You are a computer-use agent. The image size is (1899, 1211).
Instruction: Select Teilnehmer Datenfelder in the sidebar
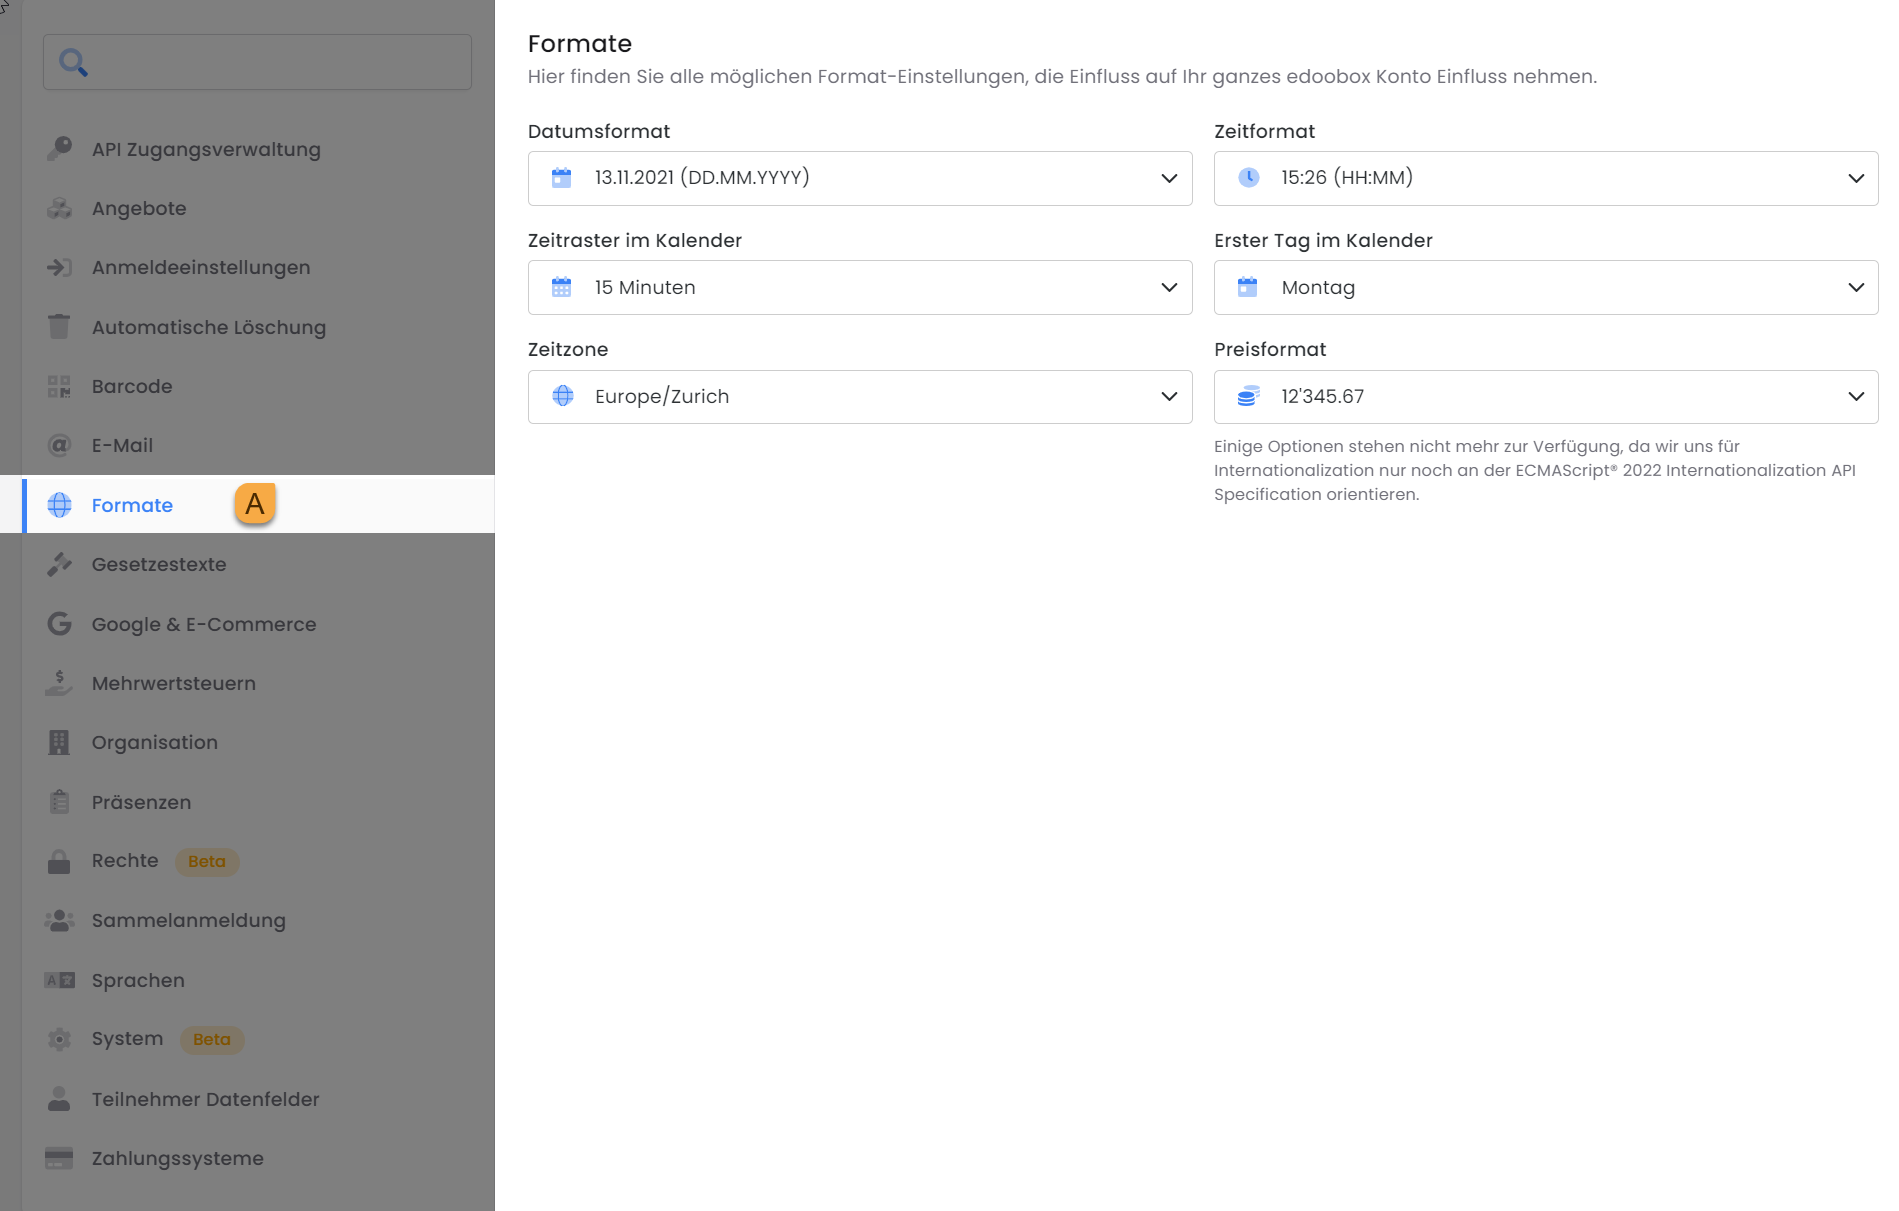[205, 1099]
